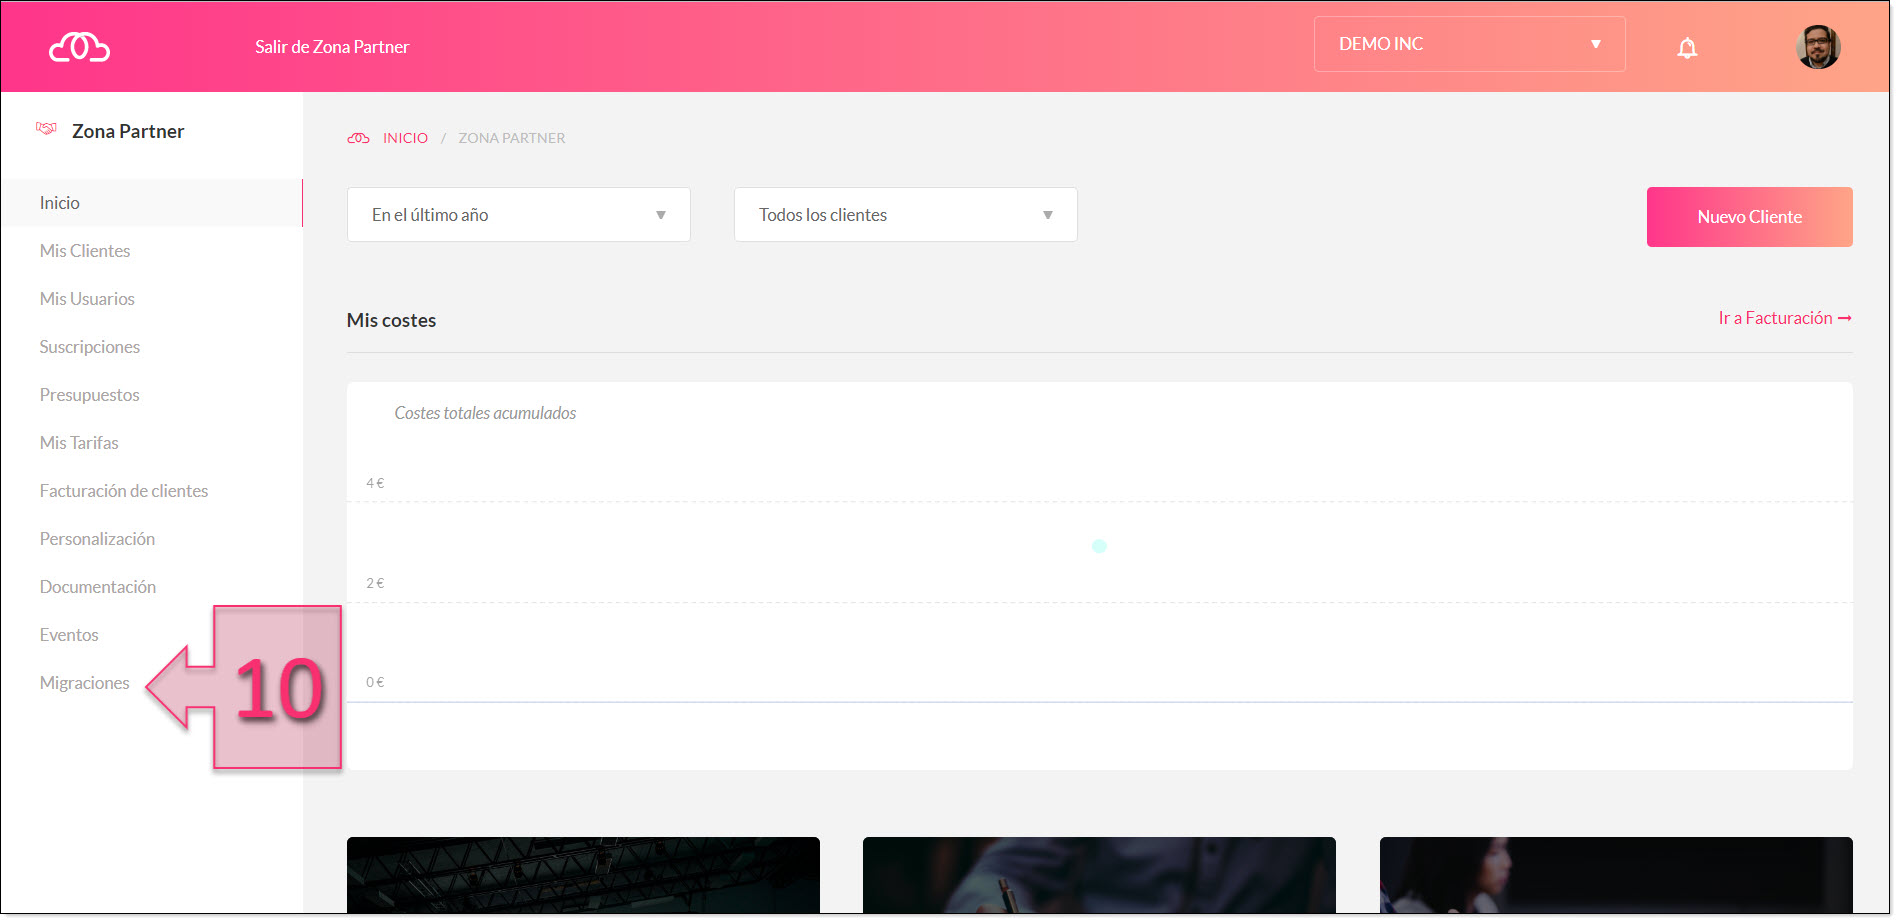This screenshot has height=922, width=1898.
Task: Open Mis Clientes in the sidebar
Action: tap(85, 251)
